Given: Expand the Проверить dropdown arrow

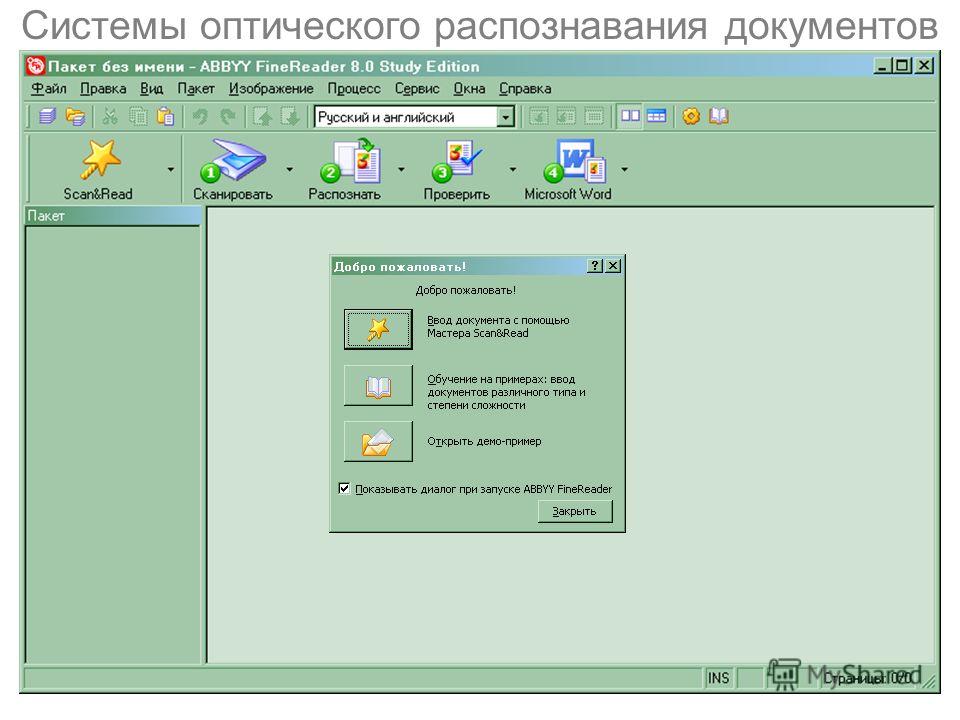Looking at the screenshot, I should coord(512,170).
